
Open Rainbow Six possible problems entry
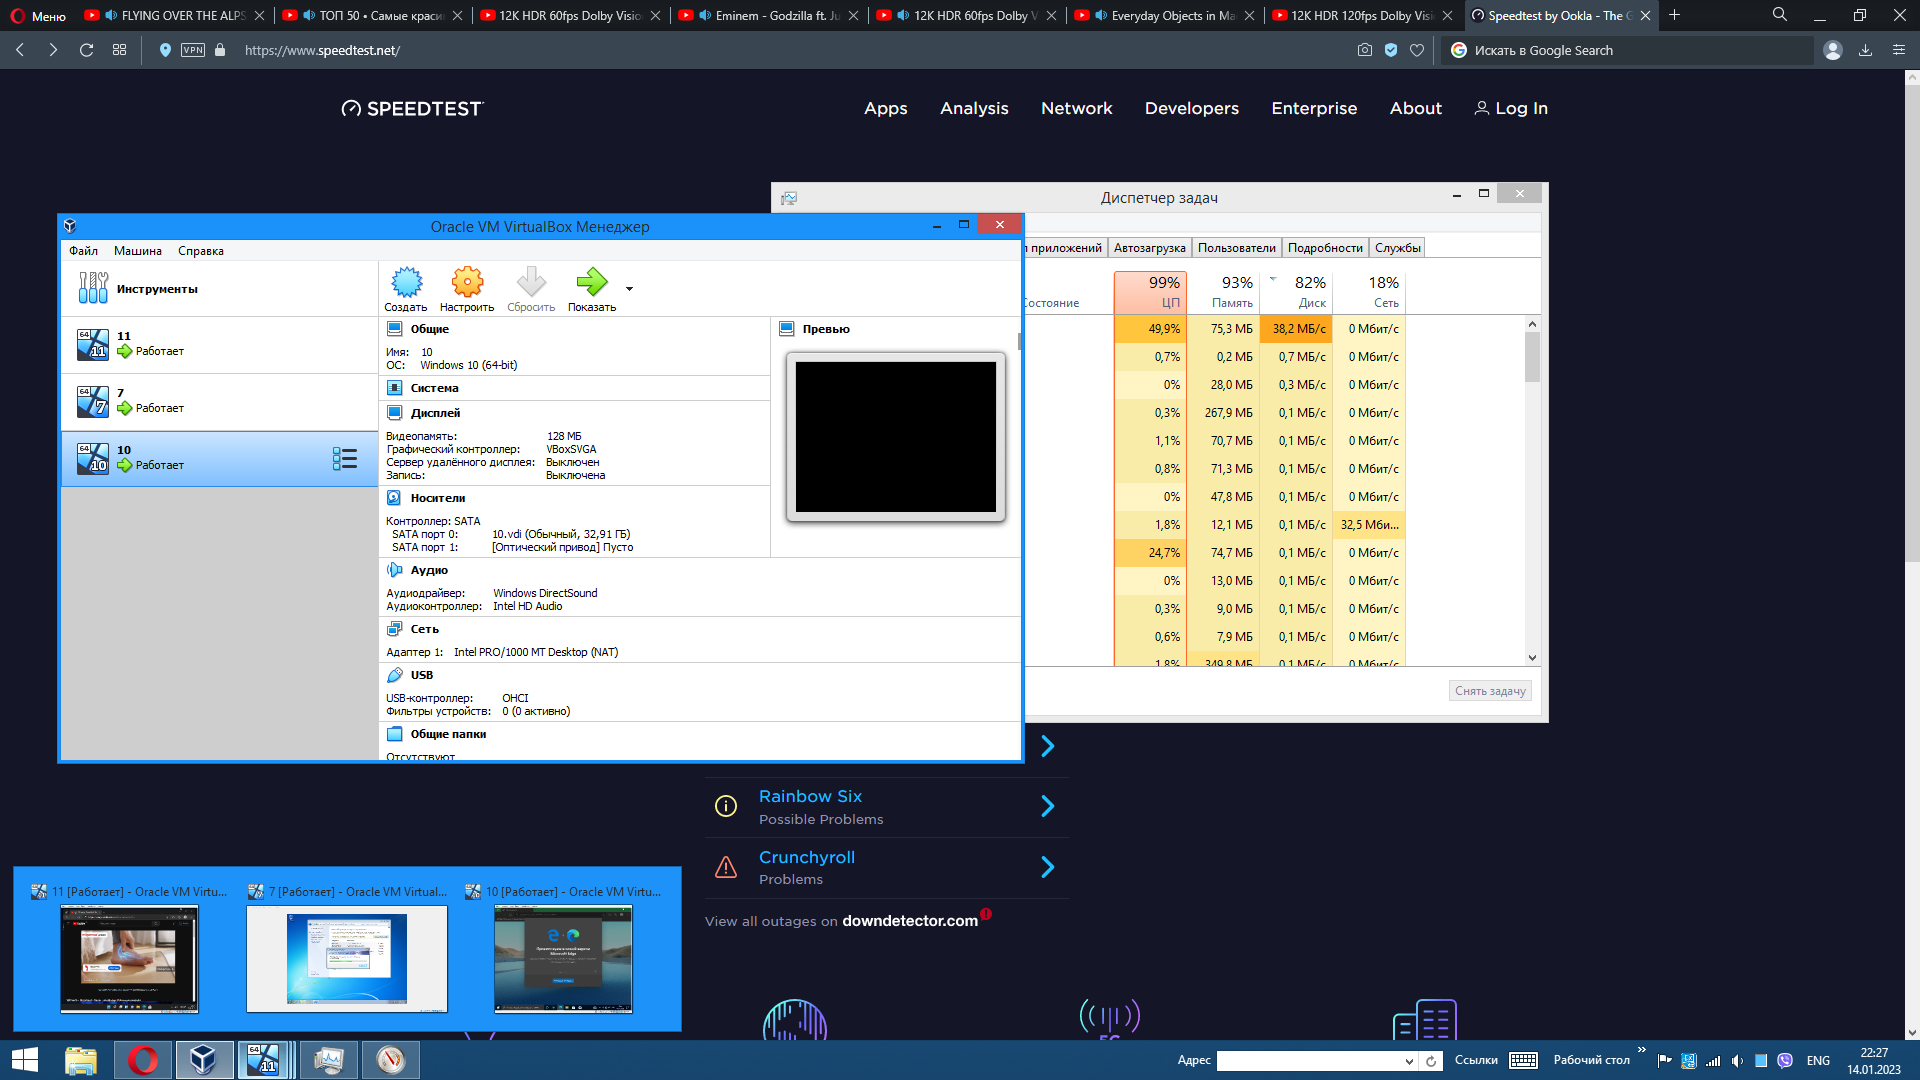coord(886,807)
